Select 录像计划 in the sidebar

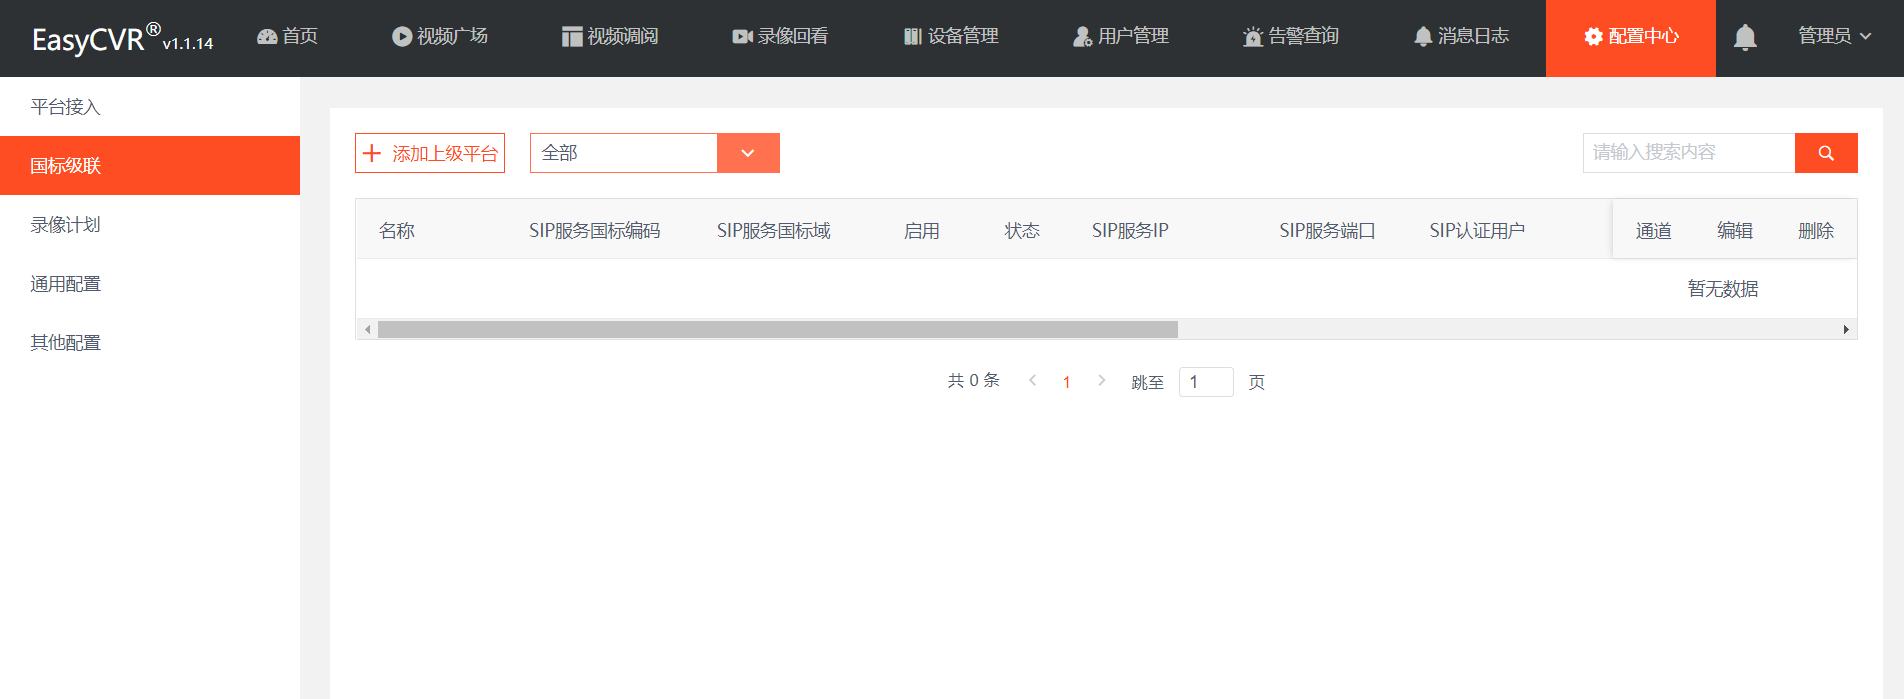(66, 225)
